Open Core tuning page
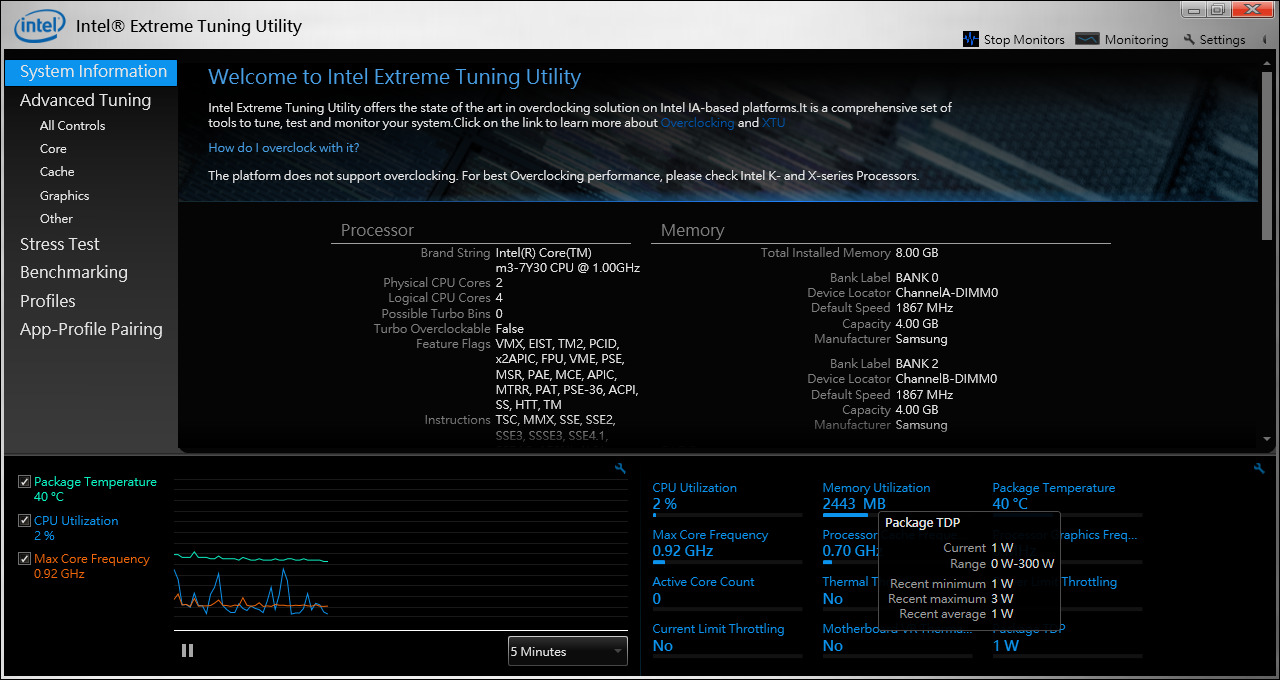 point(53,149)
